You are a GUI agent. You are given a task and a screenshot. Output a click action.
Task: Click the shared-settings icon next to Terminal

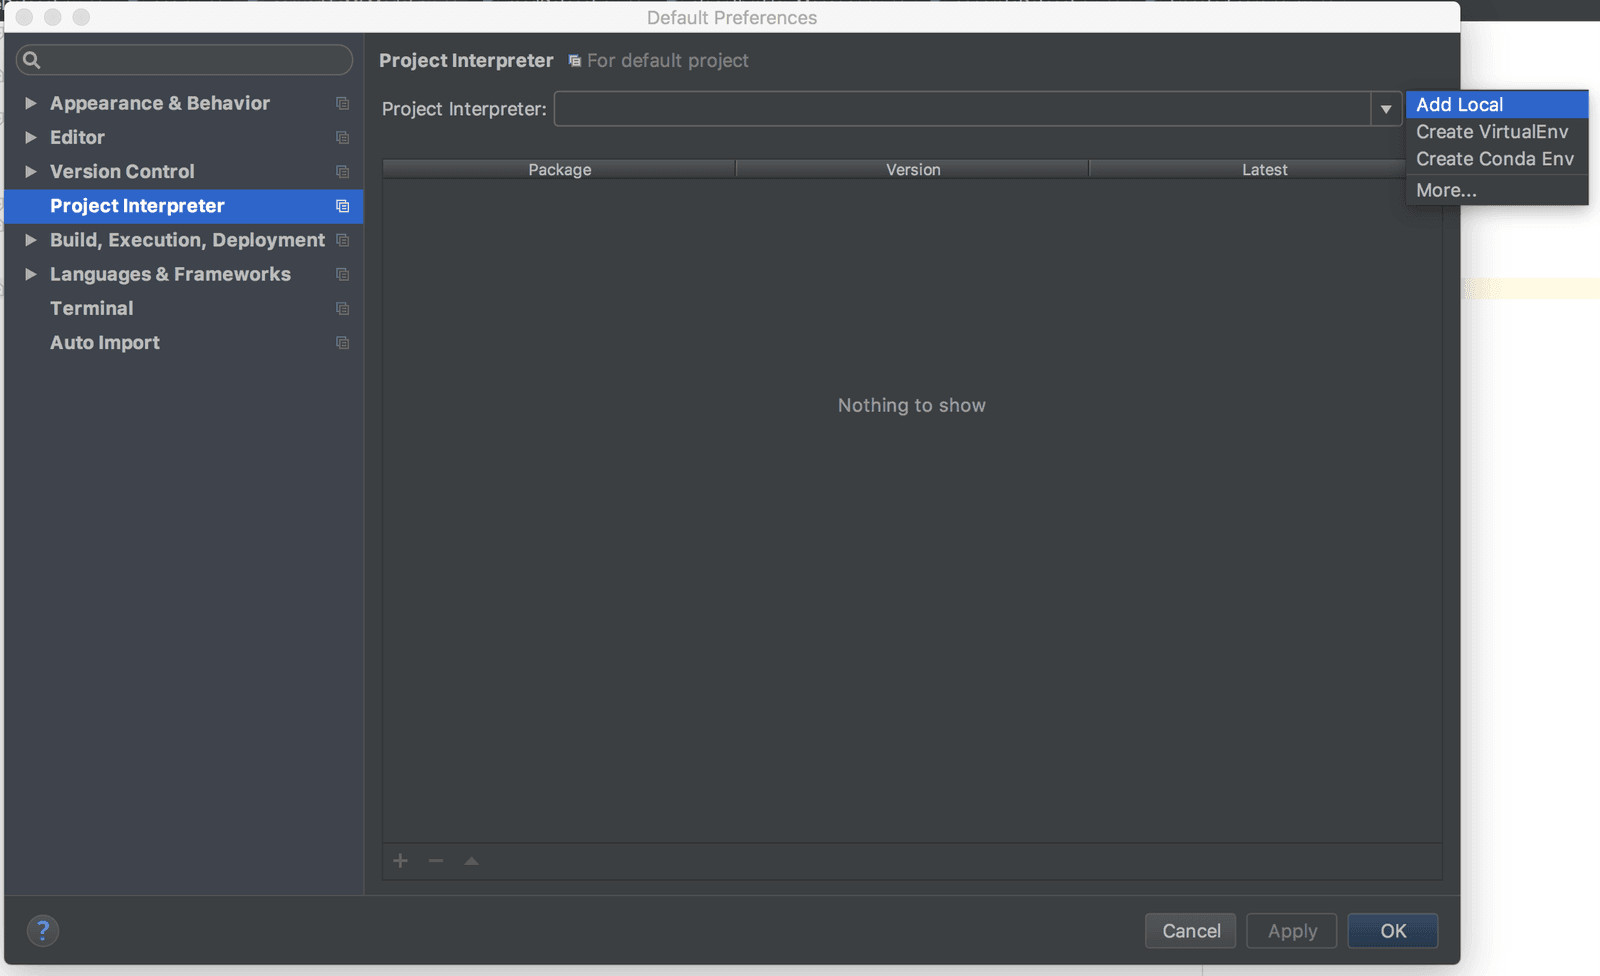coord(342,308)
